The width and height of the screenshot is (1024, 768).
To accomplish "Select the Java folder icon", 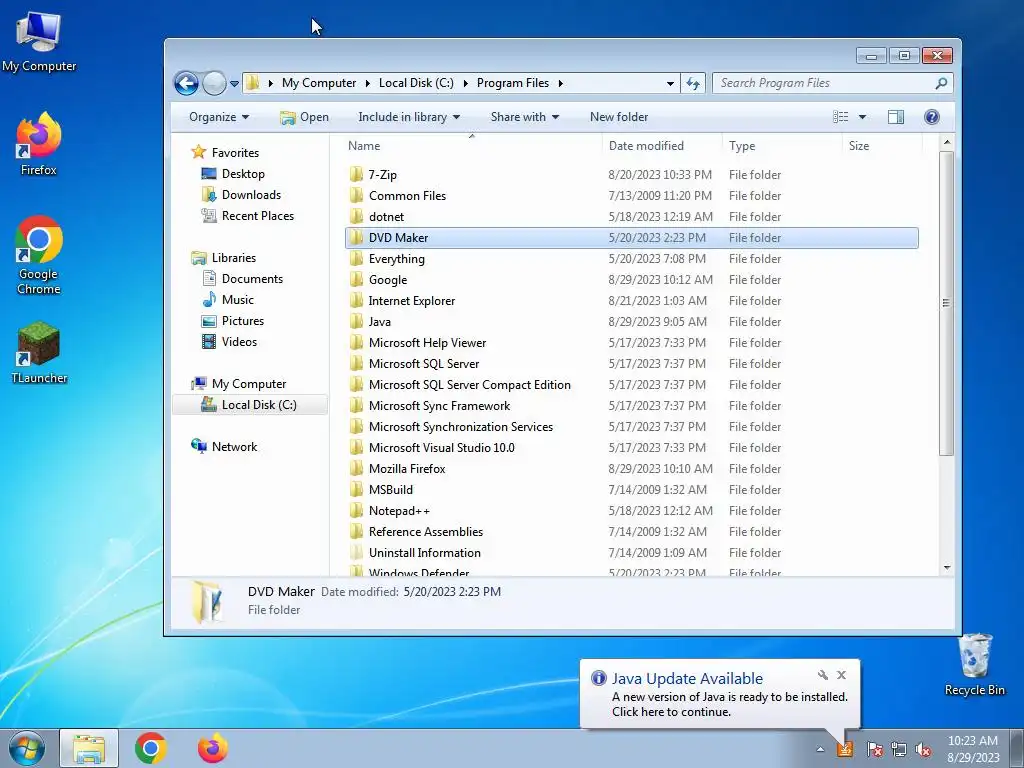I will pos(356,321).
